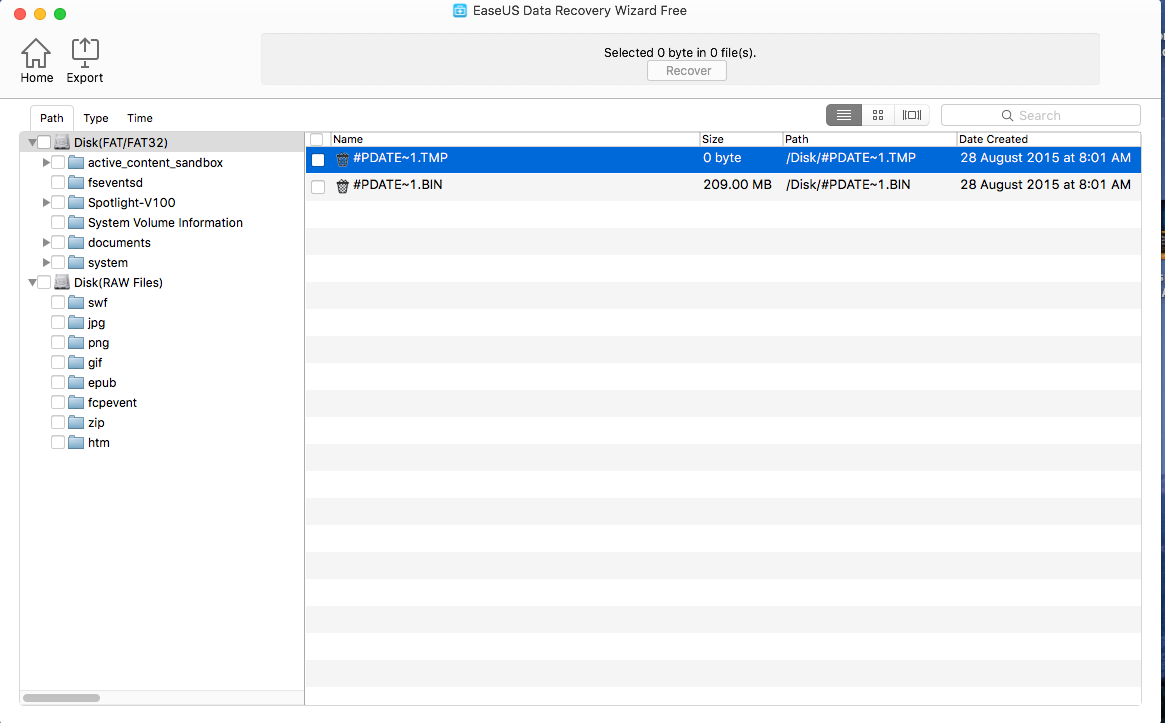Open the Path tab
The image size is (1165, 723).
click(x=52, y=118)
